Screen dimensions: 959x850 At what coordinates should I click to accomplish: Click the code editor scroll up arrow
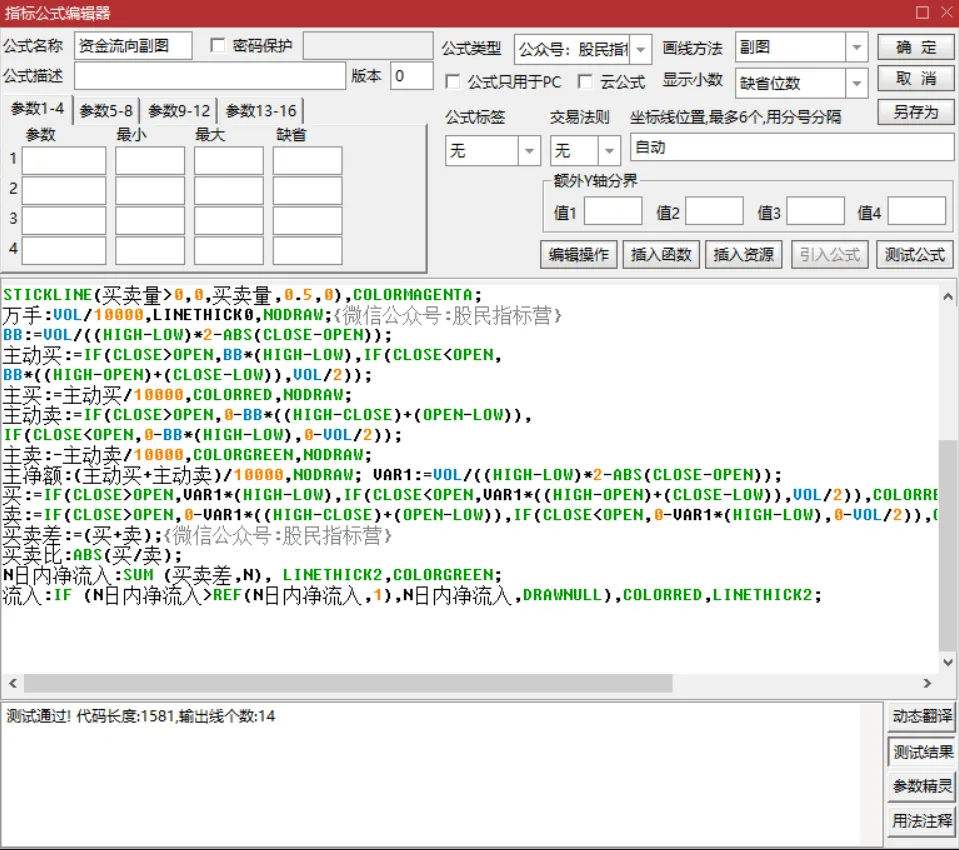click(x=948, y=297)
